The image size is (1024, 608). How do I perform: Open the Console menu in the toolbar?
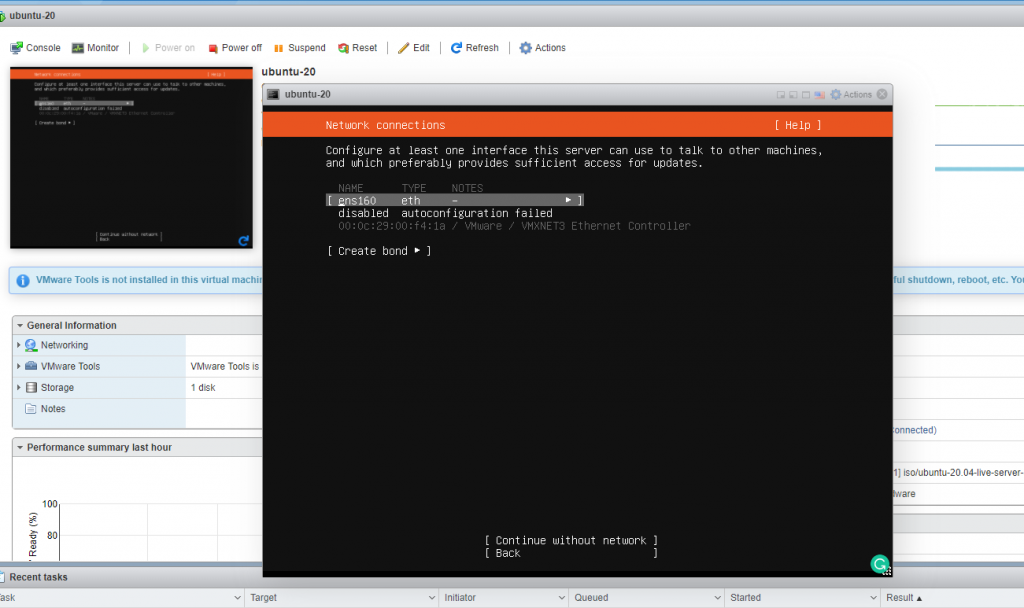coord(35,47)
